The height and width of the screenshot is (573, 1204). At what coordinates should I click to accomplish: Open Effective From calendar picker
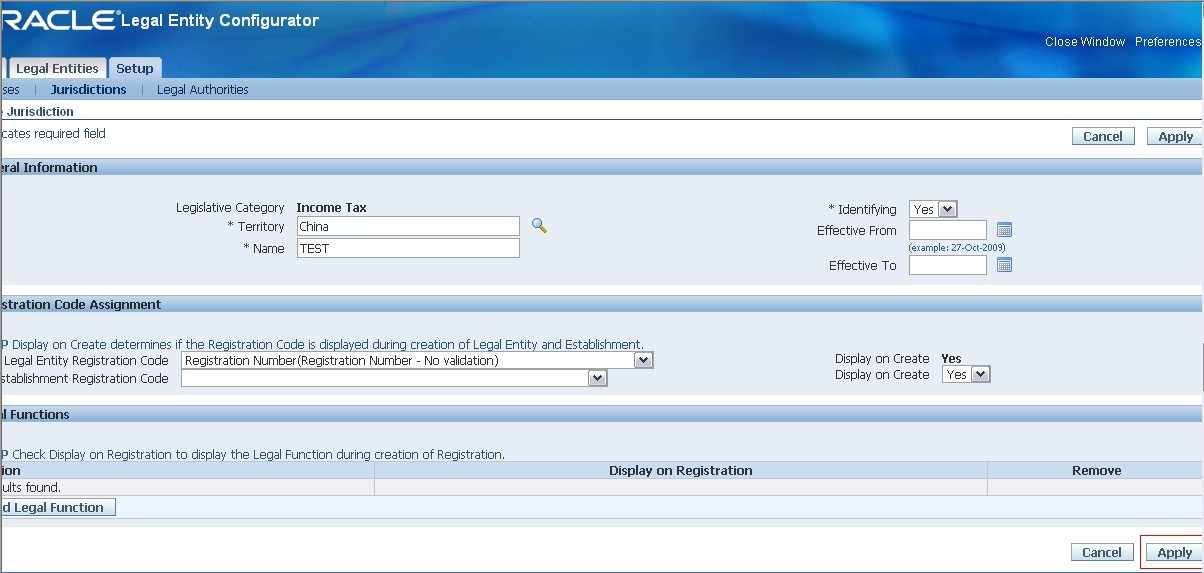pos(1005,230)
